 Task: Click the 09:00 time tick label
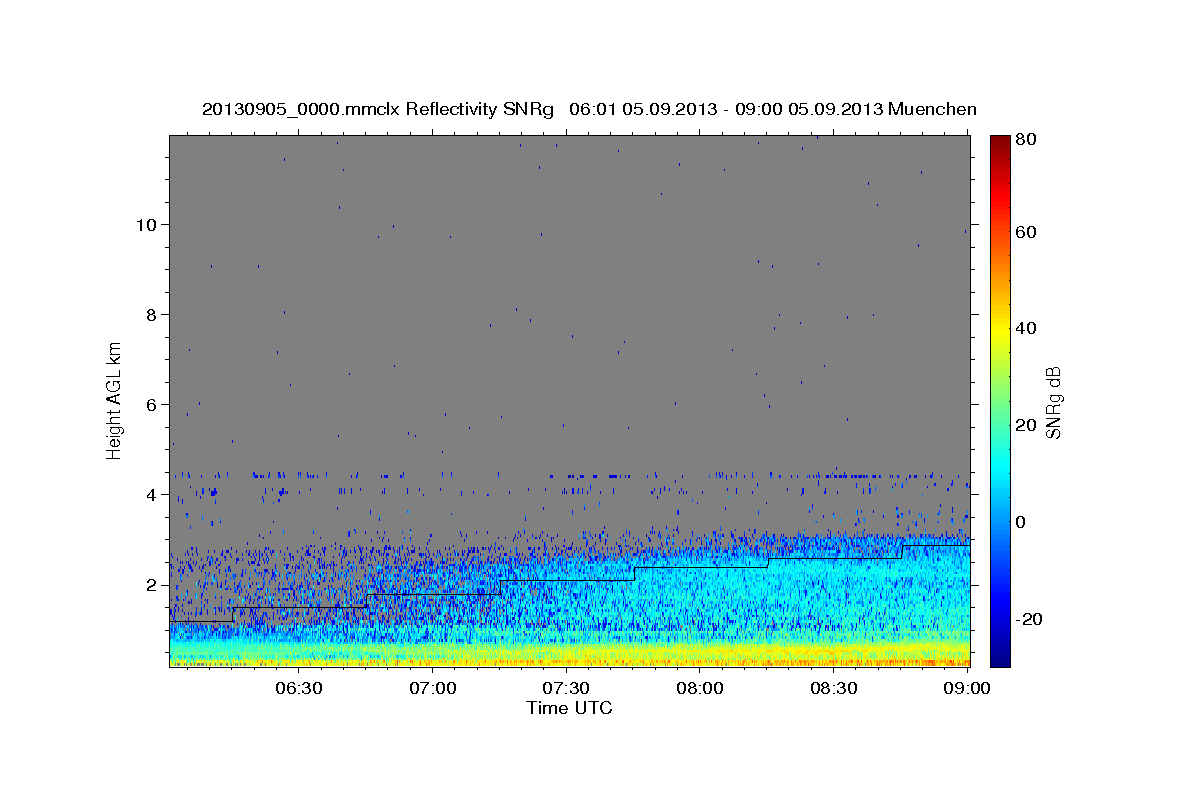coord(966,688)
